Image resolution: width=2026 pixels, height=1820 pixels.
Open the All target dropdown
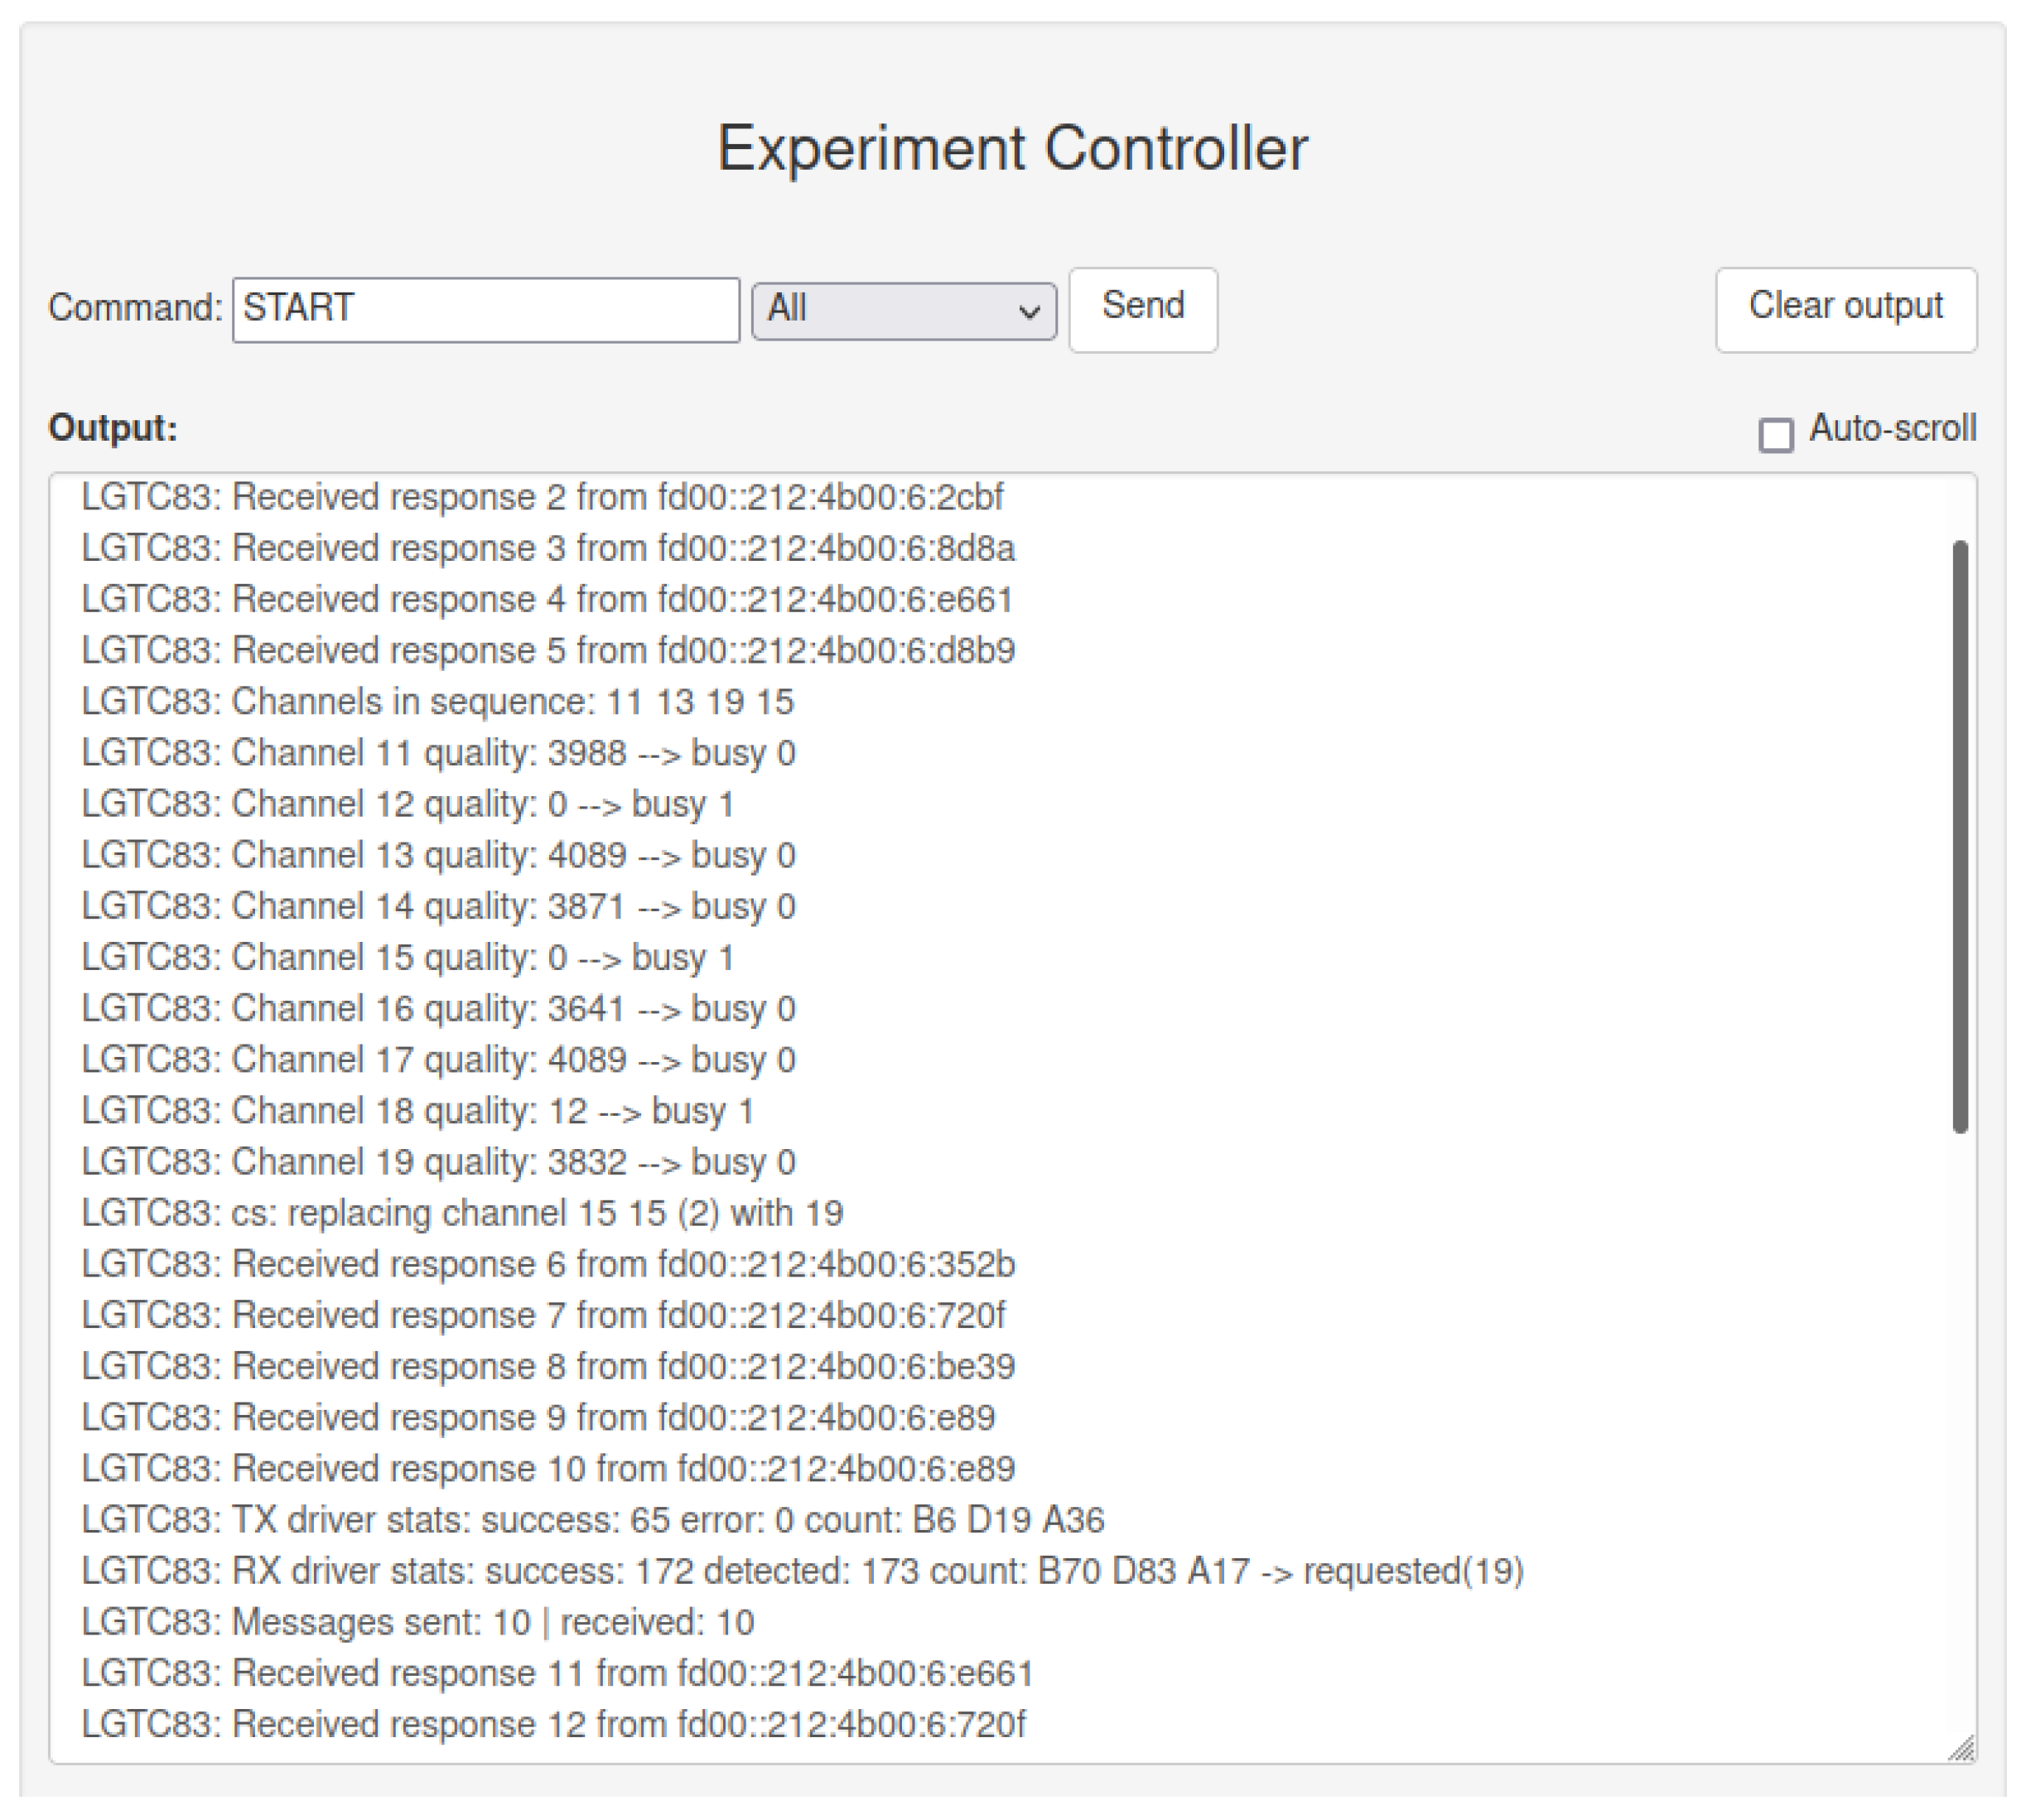tap(902, 311)
